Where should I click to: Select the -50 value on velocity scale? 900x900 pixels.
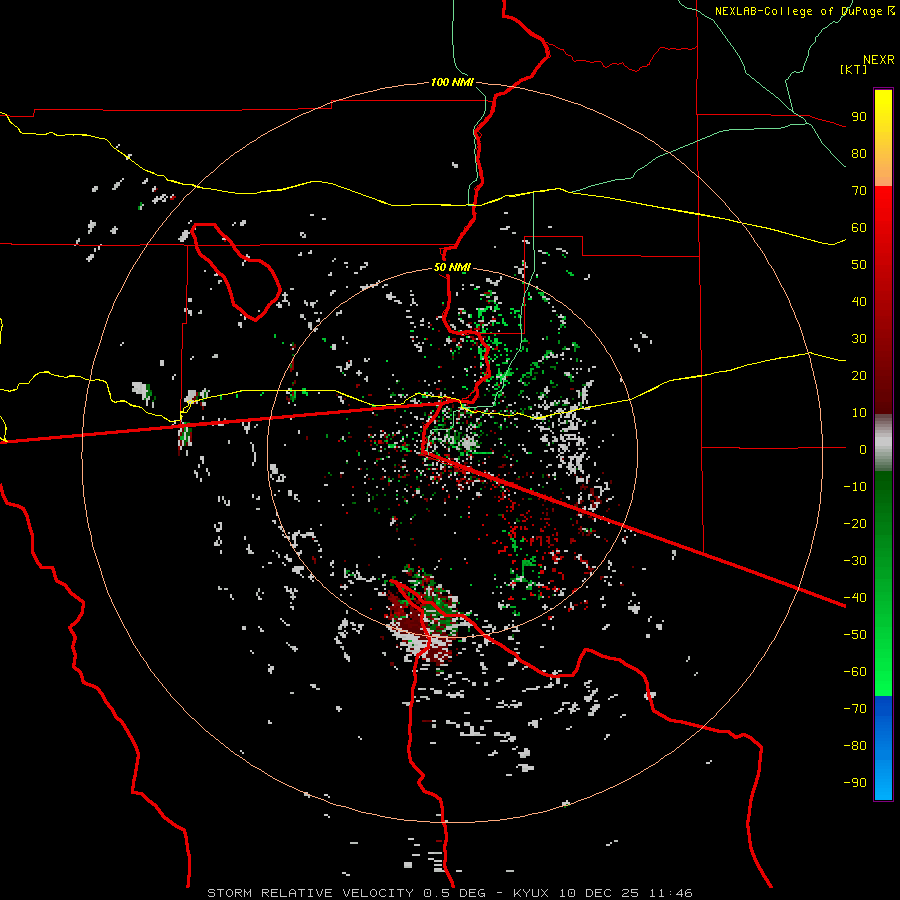[x=855, y=635]
